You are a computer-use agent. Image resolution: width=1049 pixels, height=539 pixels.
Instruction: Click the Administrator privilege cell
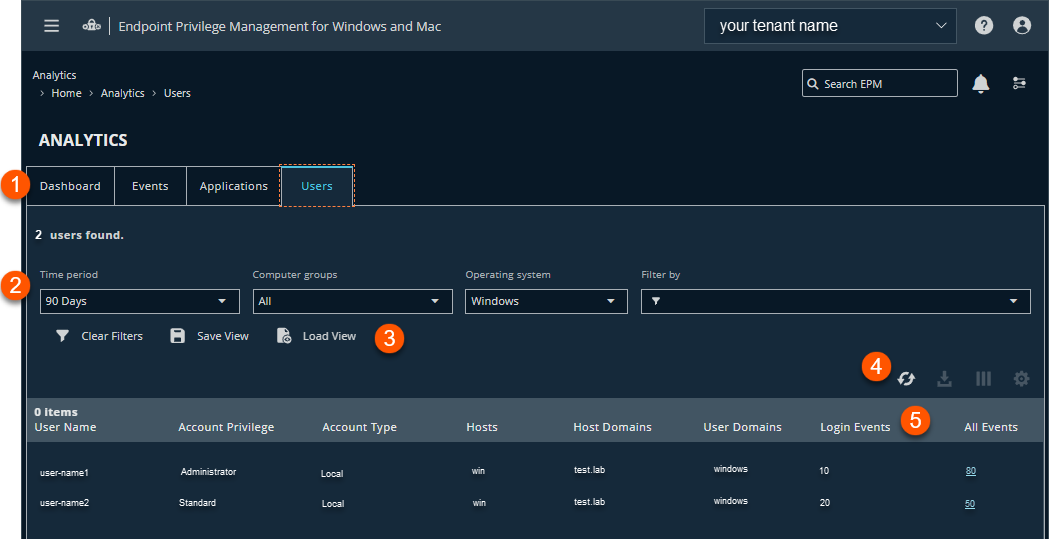click(208, 471)
